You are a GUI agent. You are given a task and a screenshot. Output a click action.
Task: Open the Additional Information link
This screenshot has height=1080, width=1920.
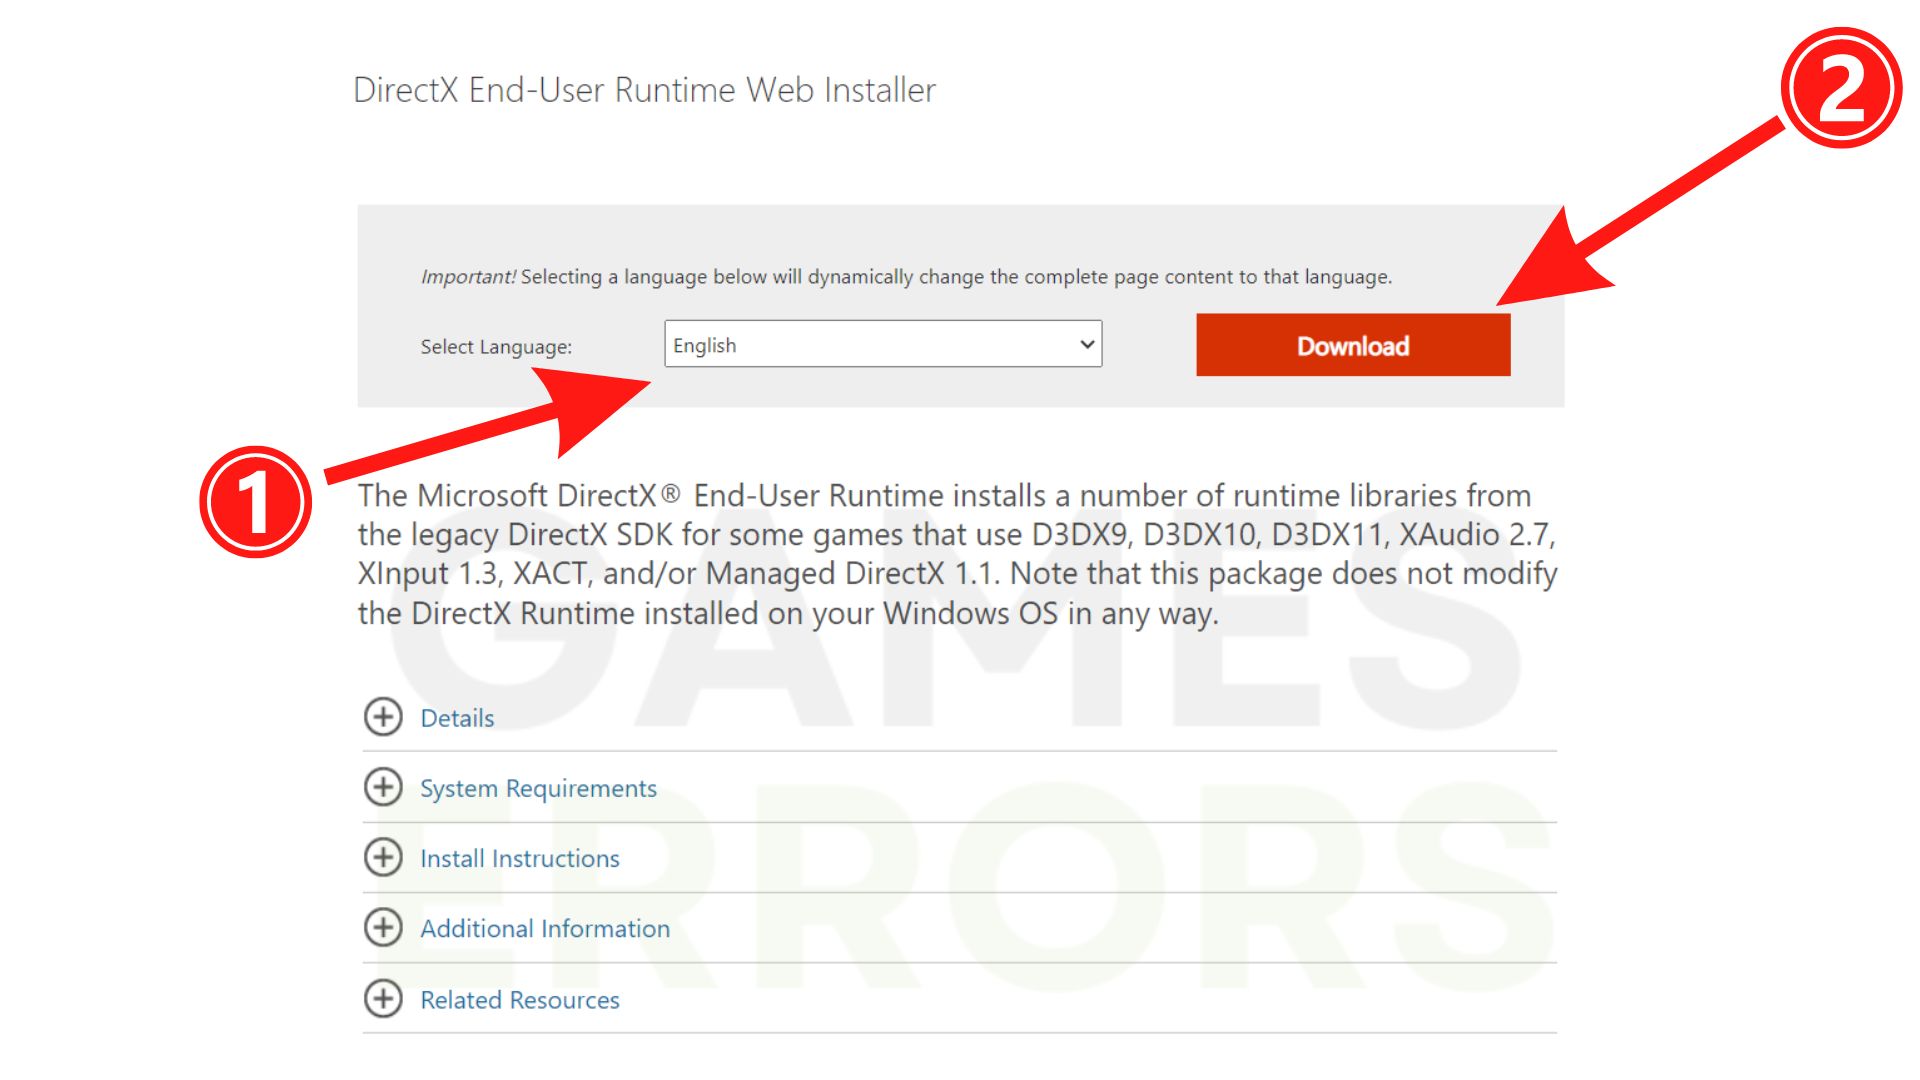tap(545, 928)
